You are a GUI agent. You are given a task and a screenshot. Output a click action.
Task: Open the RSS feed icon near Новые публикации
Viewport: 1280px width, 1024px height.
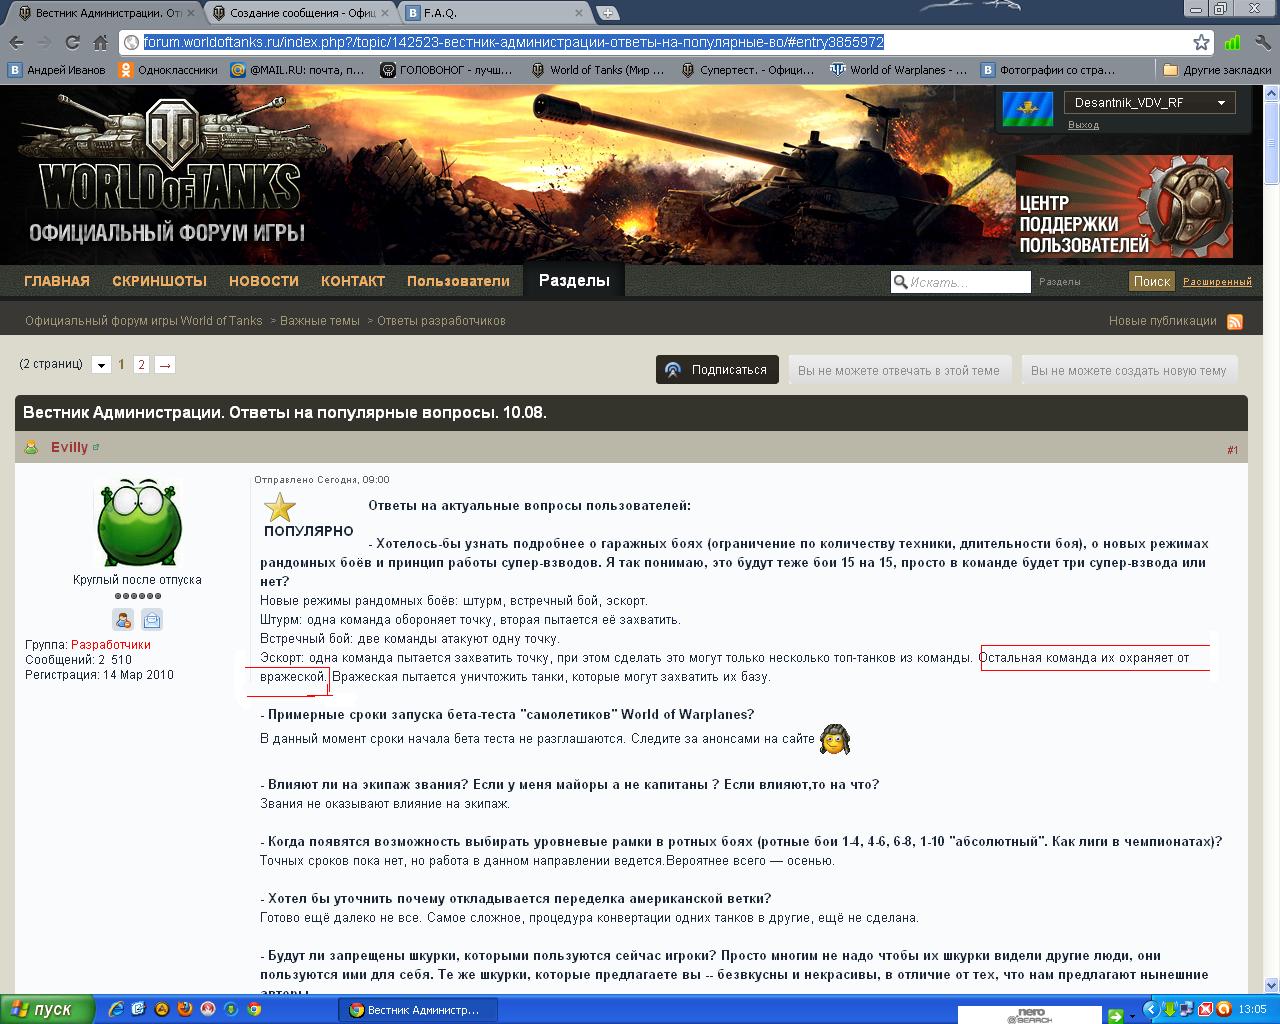pos(1235,321)
